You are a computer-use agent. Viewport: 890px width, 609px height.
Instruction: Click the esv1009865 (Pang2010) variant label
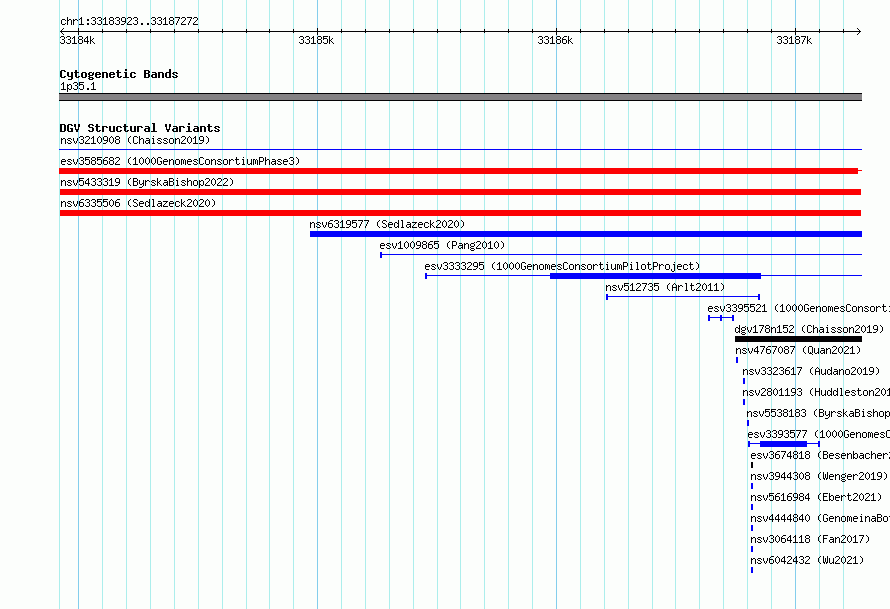(442, 245)
